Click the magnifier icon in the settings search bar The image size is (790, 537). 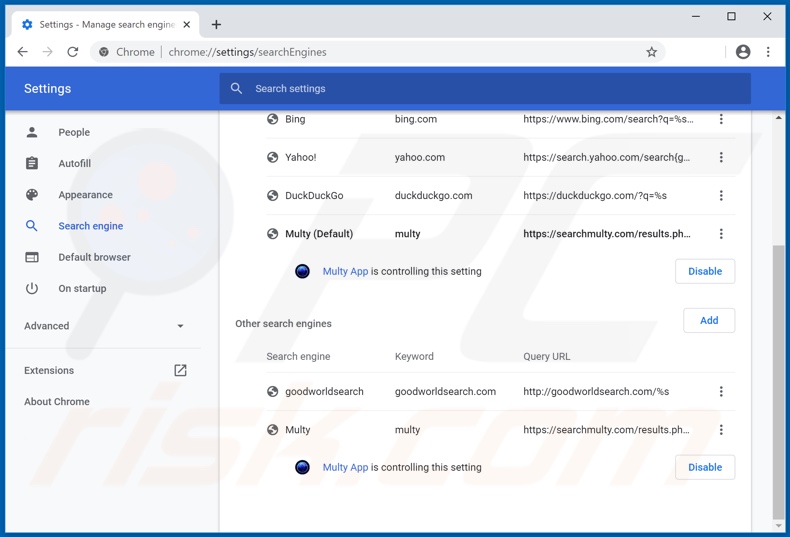coord(236,89)
